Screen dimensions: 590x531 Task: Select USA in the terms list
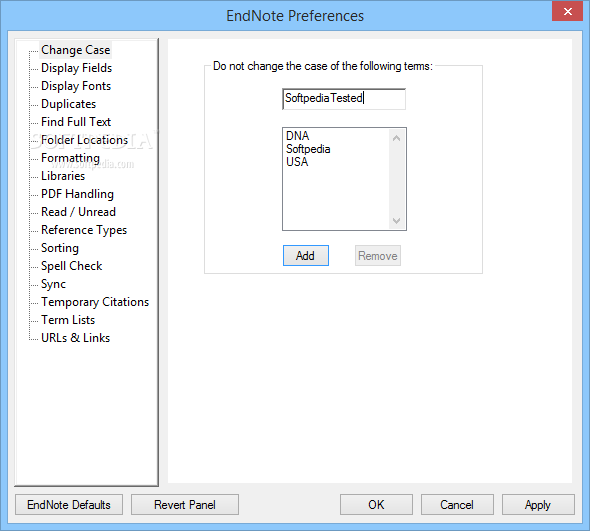297,162
